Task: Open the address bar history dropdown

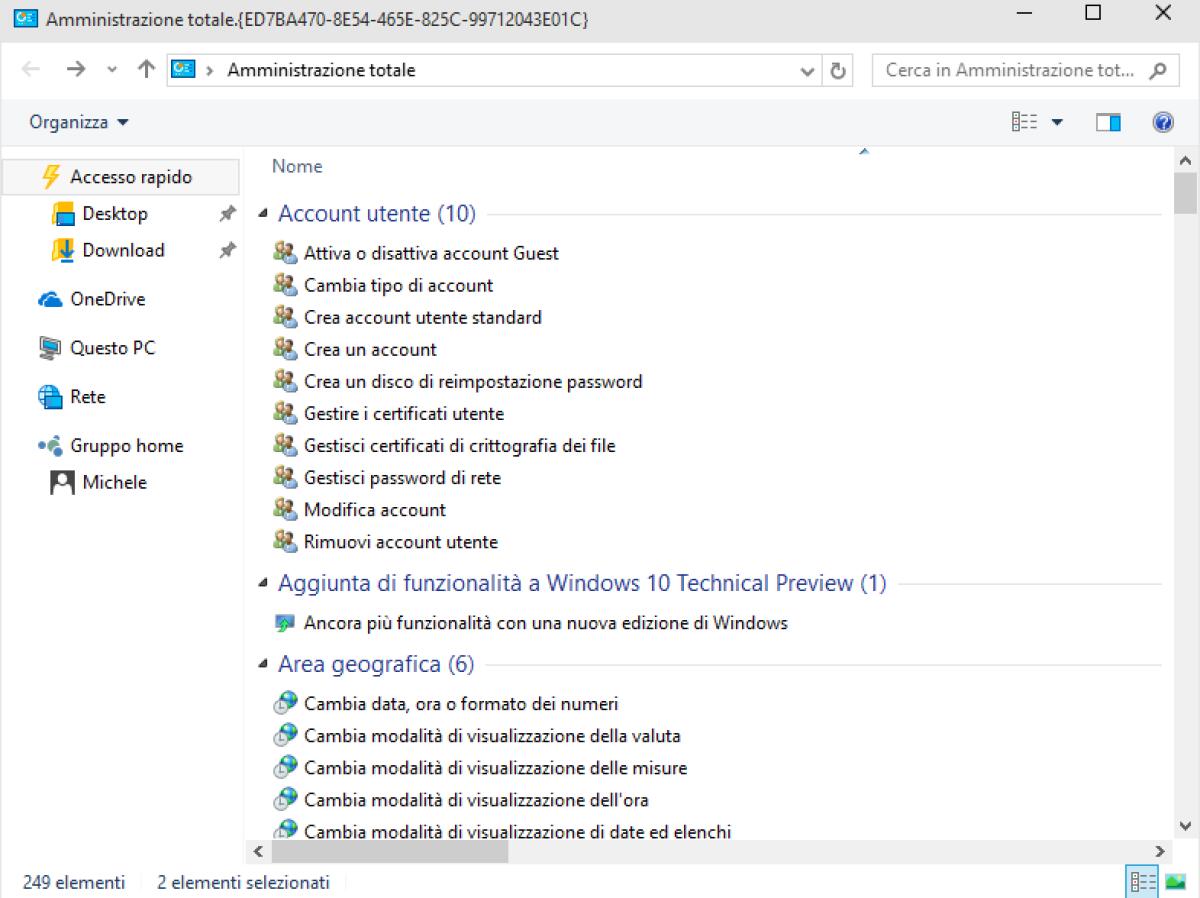Action: click(x=807, y=70)
